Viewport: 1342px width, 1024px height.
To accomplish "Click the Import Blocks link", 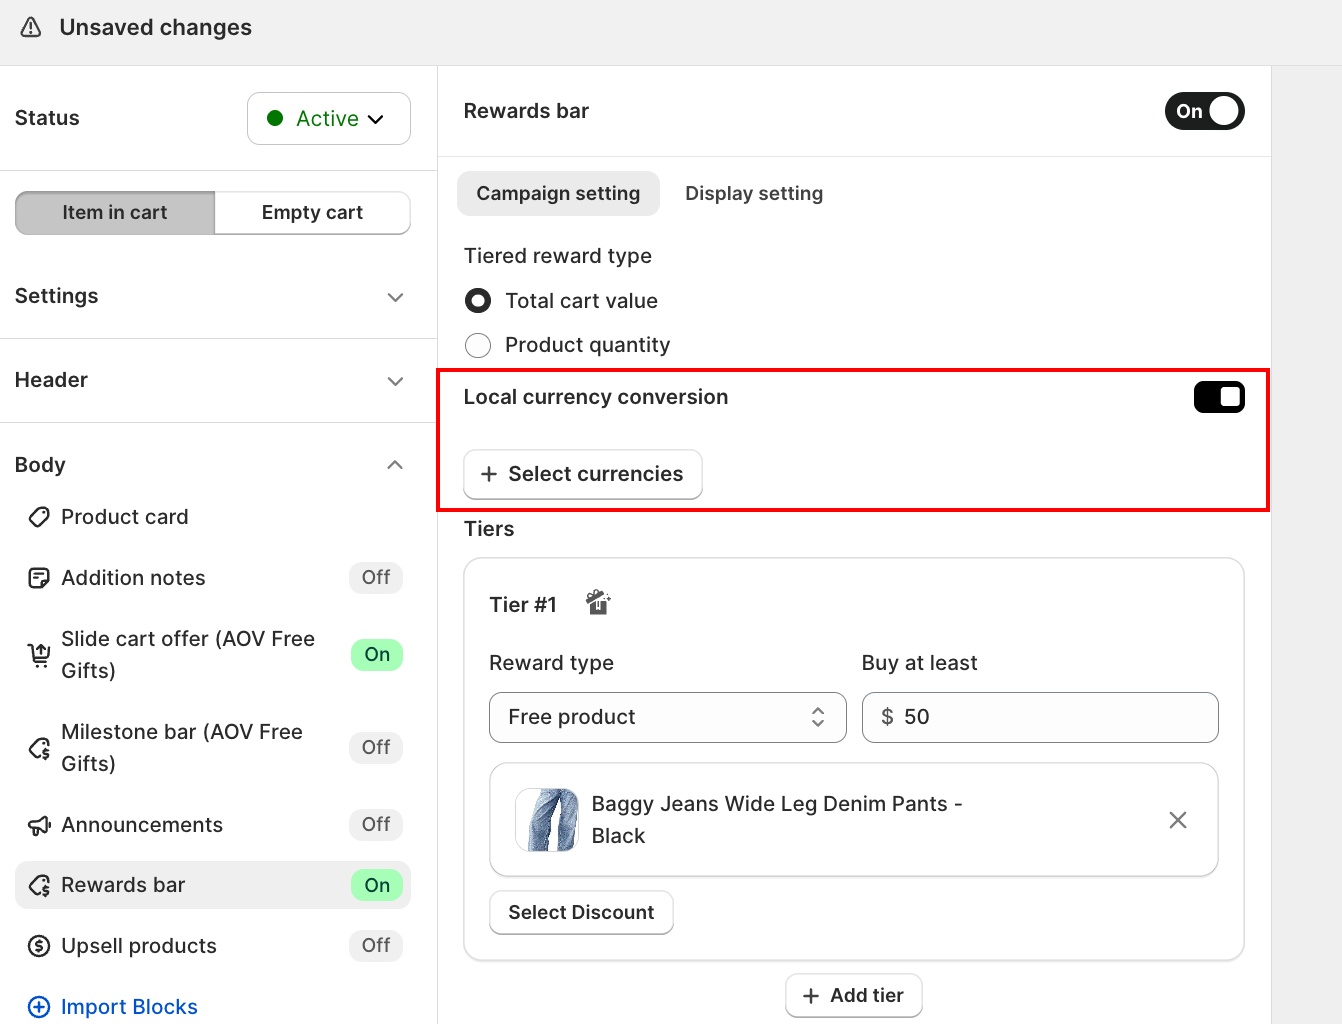I will click(129, 1007).
